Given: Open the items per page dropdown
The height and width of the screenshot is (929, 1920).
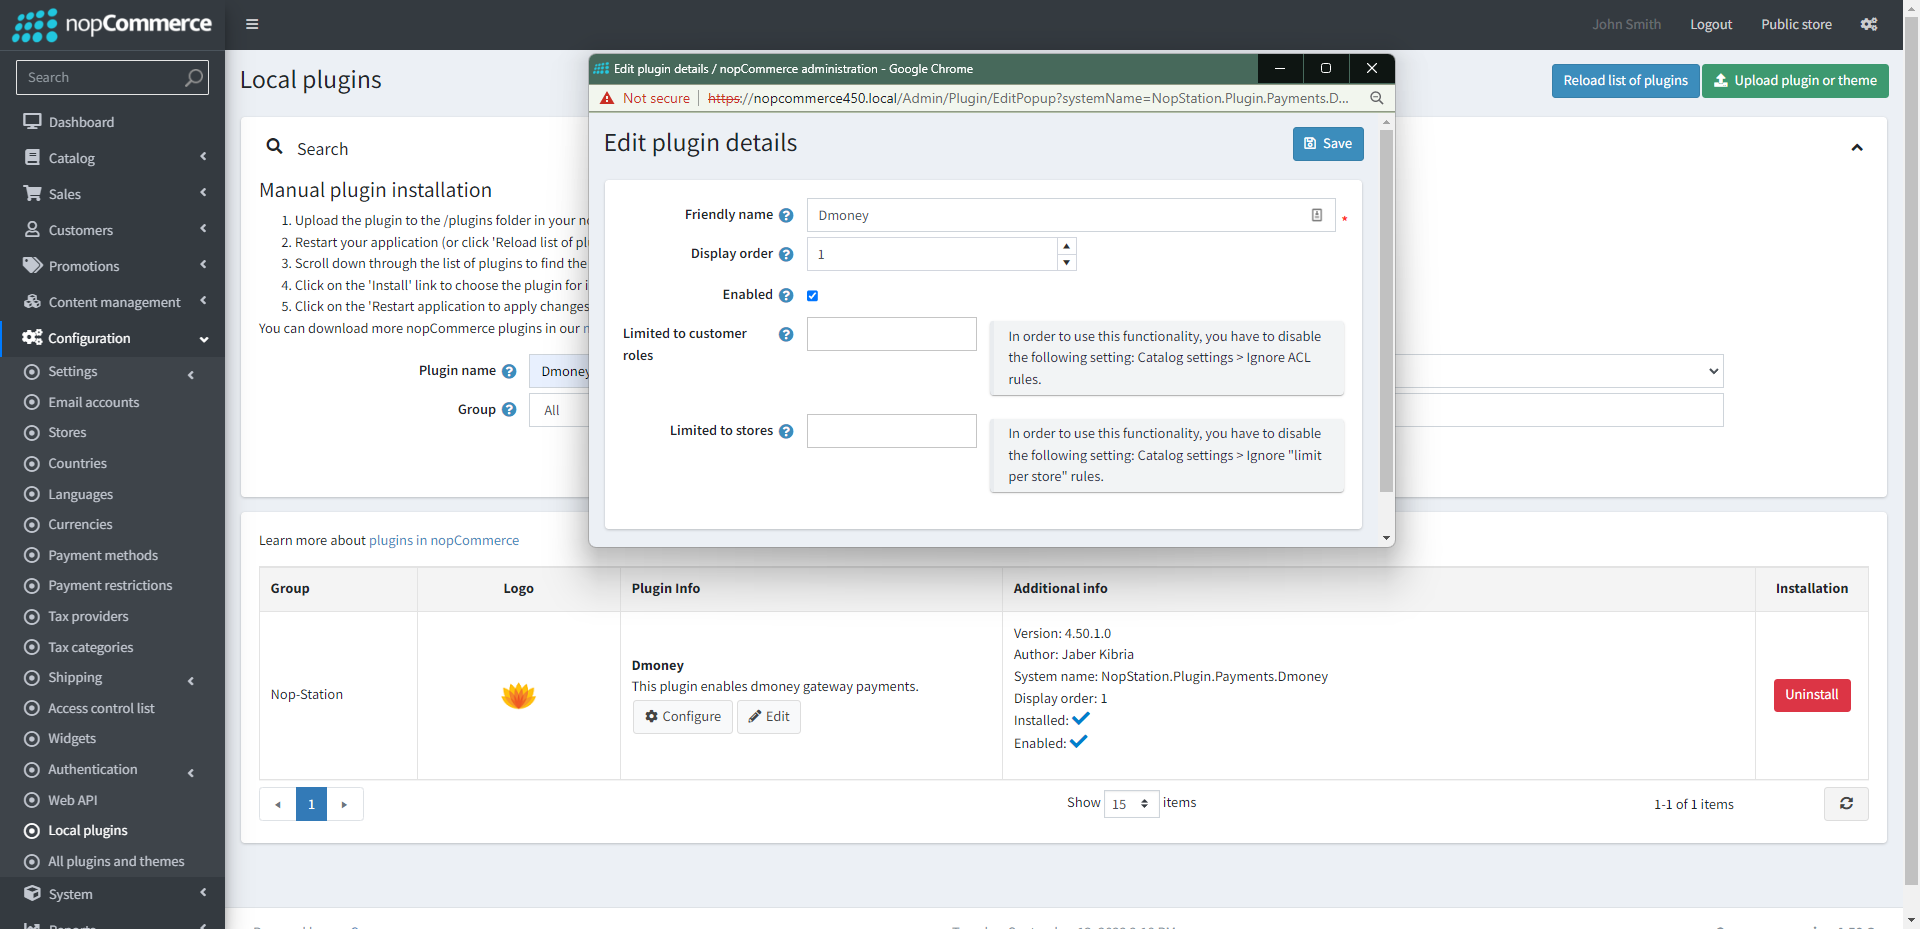Looking at the screenshot, I should click(1131, 804).
